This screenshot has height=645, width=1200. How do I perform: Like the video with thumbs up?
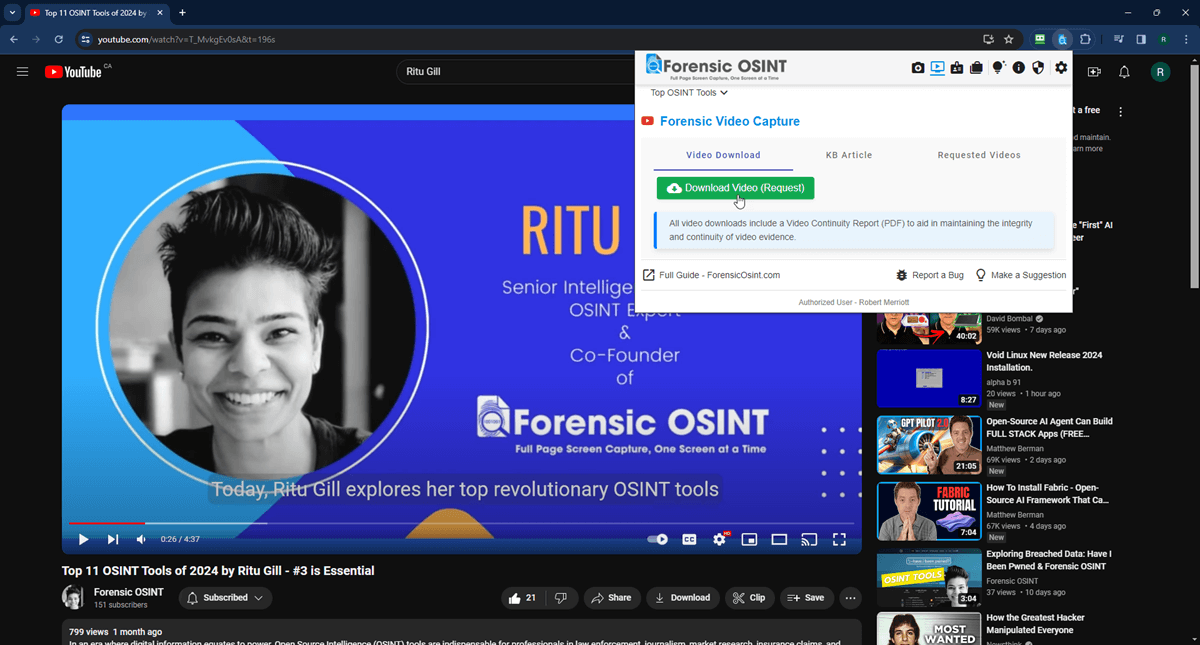coord(523,598)
